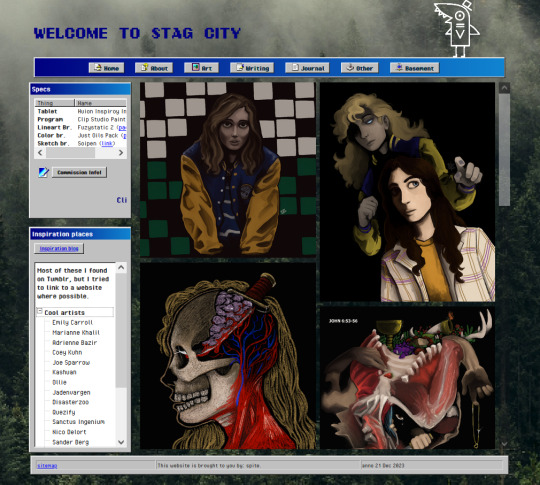The width and height of the screenshot is (540, 485).
Task: Click the Commission Info button
Action: point(79,172)
